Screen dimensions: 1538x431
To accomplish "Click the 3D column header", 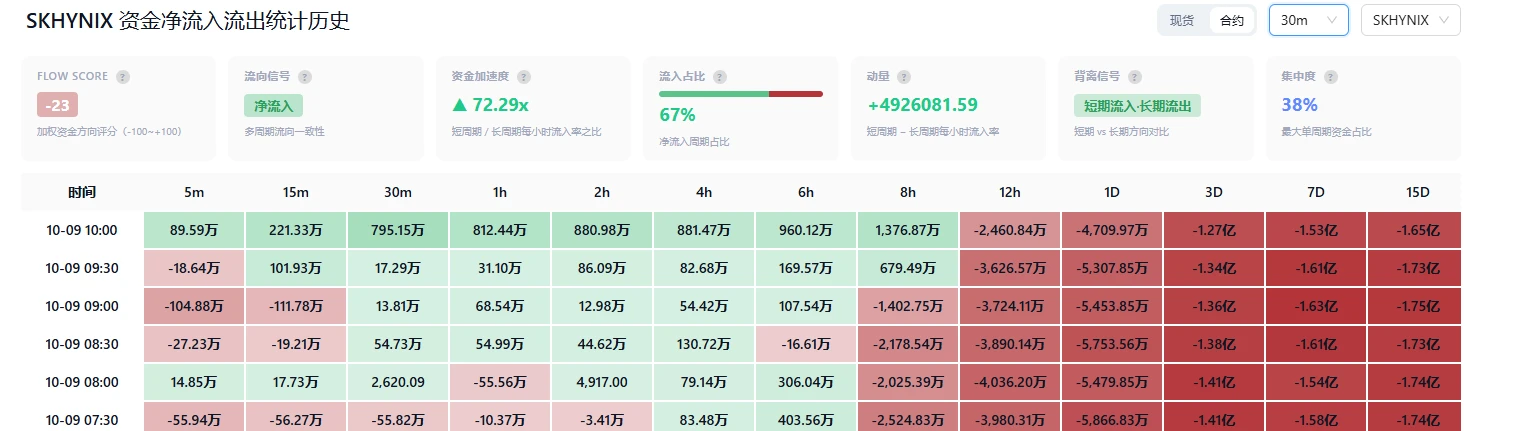I will pyautogui.click(x=1214, y=192).
